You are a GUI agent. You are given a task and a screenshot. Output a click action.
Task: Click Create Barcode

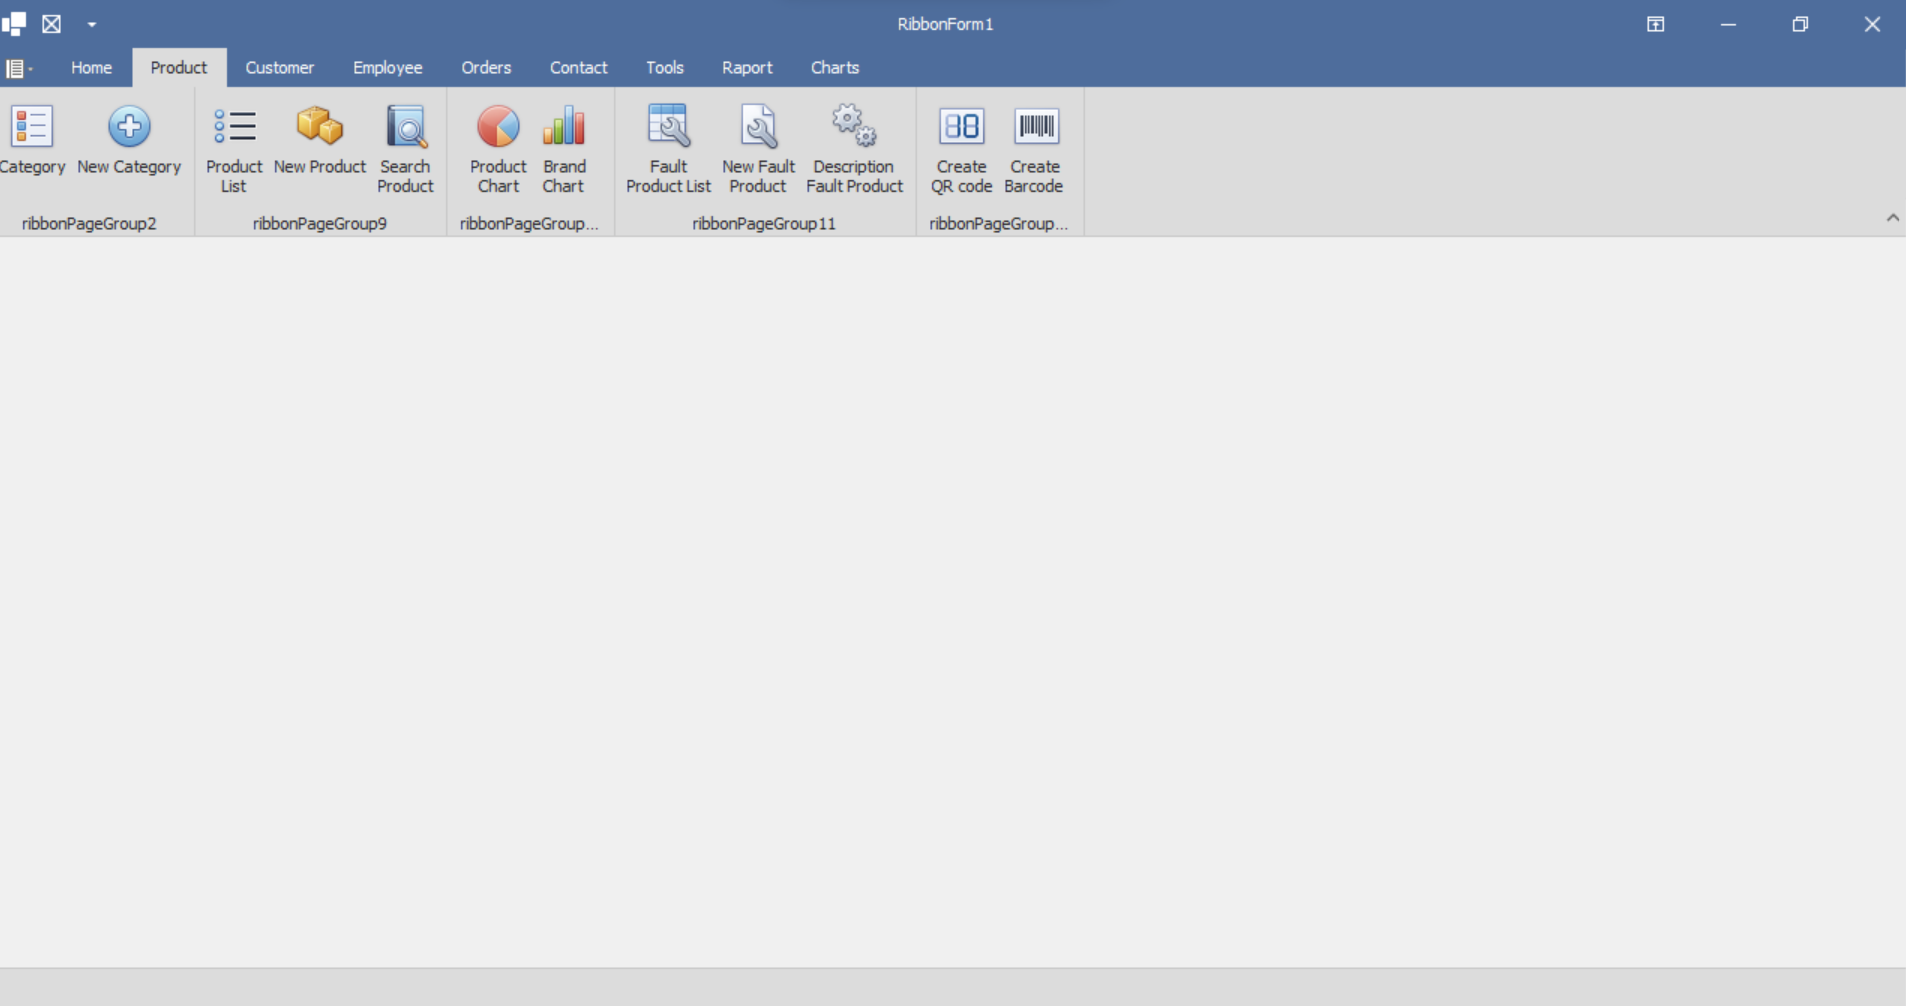click(x=1035, y=127)
